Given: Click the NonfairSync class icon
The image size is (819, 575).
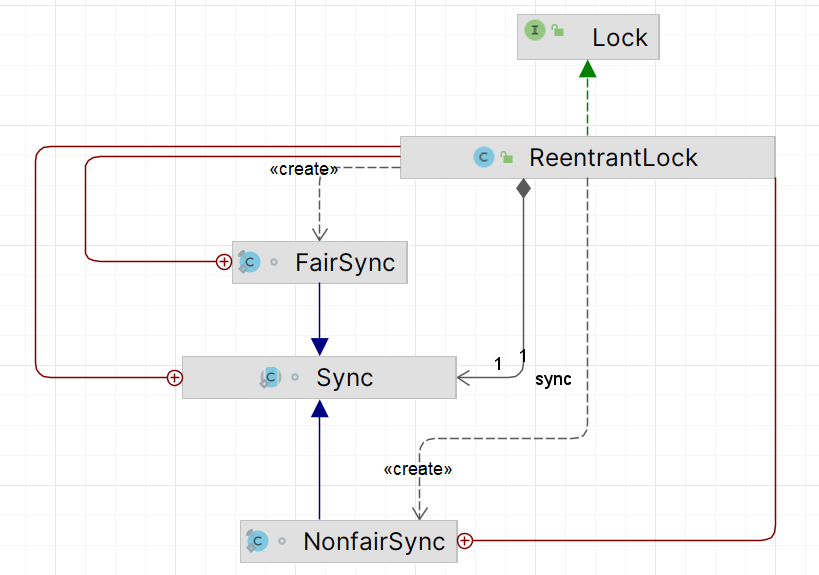Looking at the screenshot, I should [258, 541].
